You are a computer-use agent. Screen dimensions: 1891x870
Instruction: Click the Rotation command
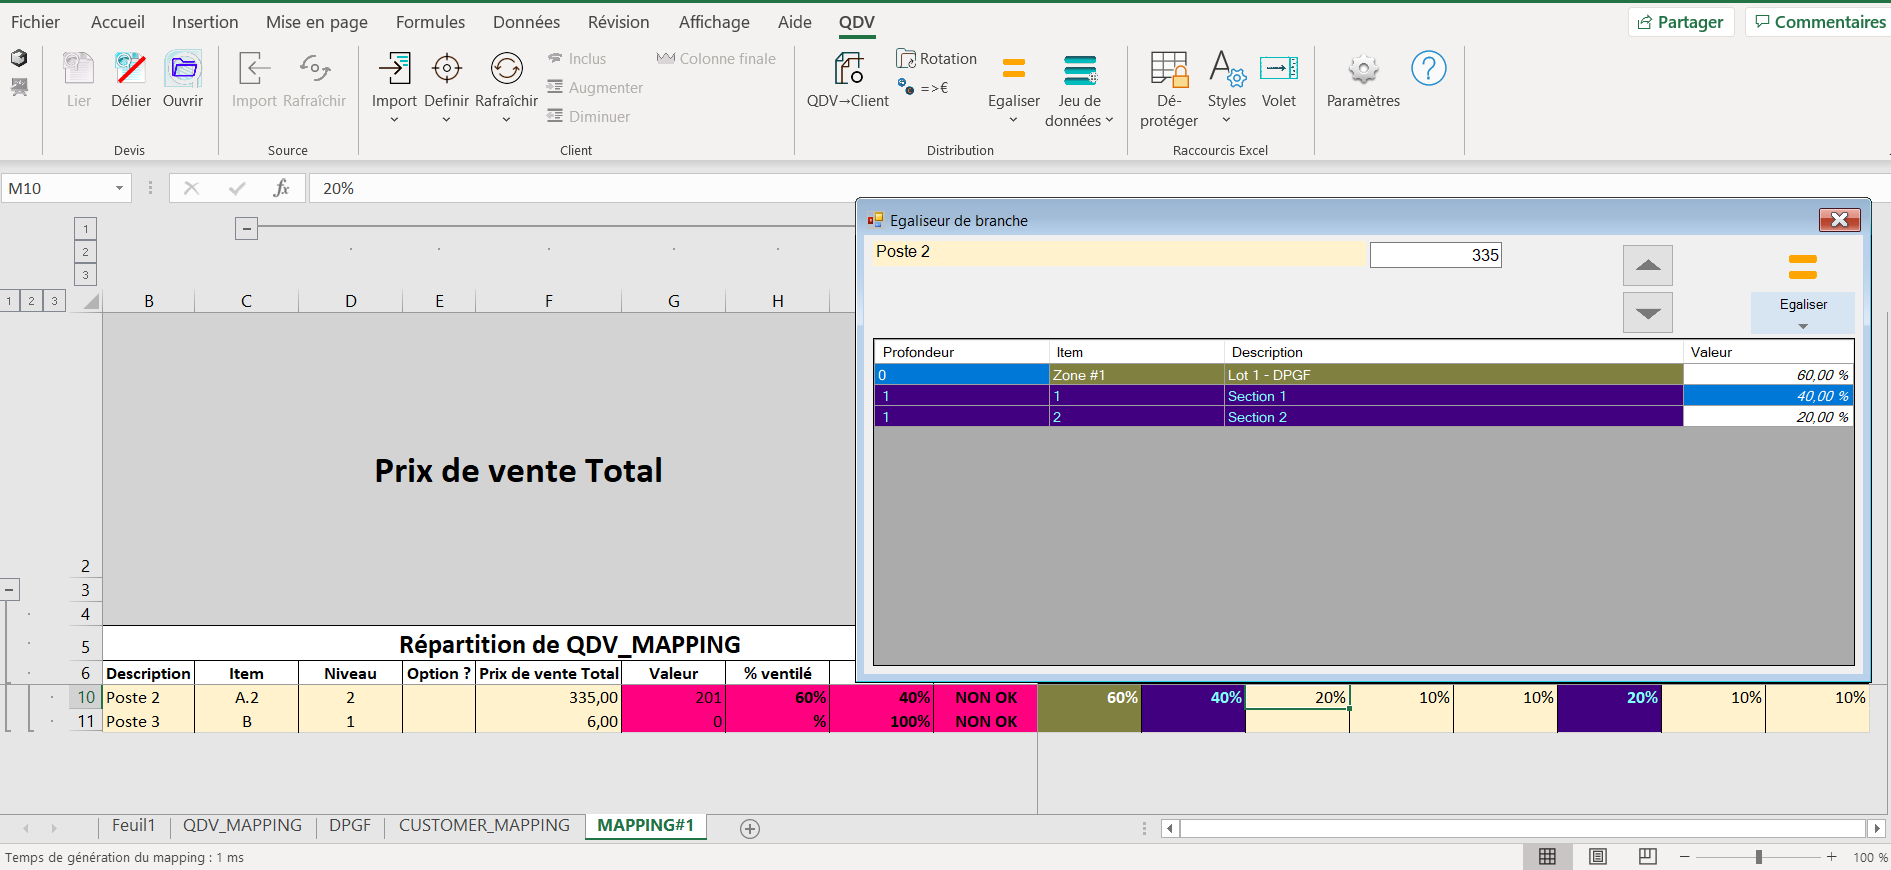pos(937,59)
